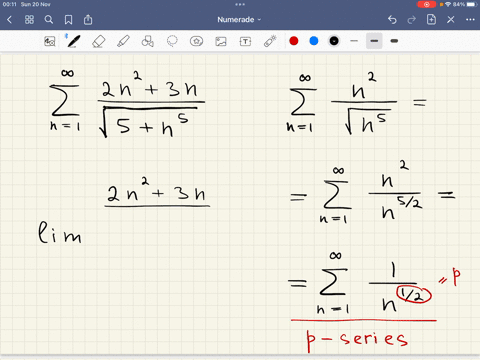
Task: Open the Elements sticker tool
Action: (x=196, y=41)
